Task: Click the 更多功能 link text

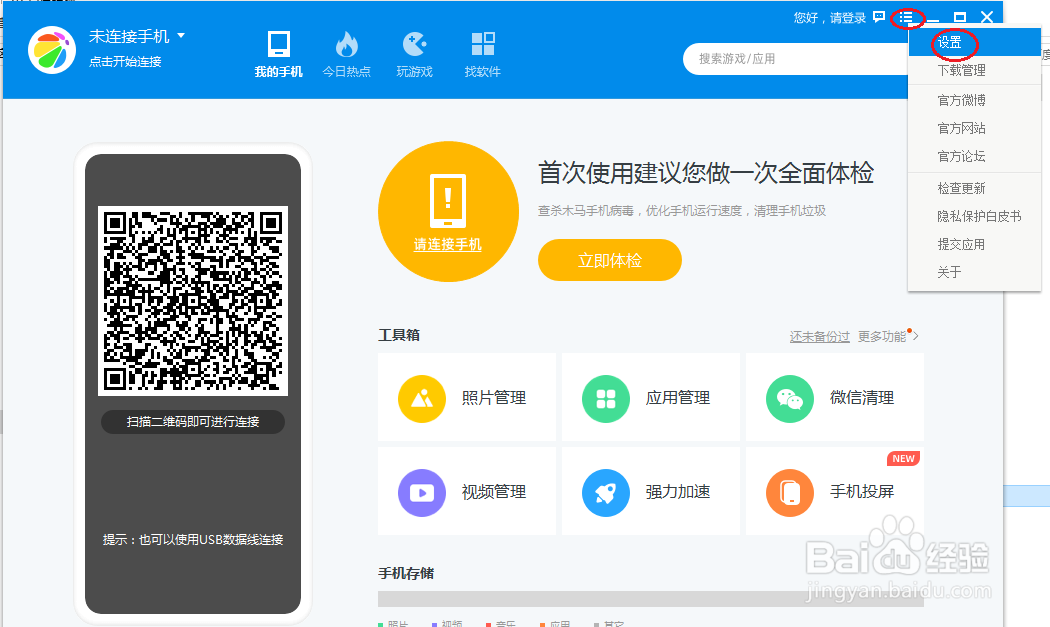Action: [x=882, y=336]
